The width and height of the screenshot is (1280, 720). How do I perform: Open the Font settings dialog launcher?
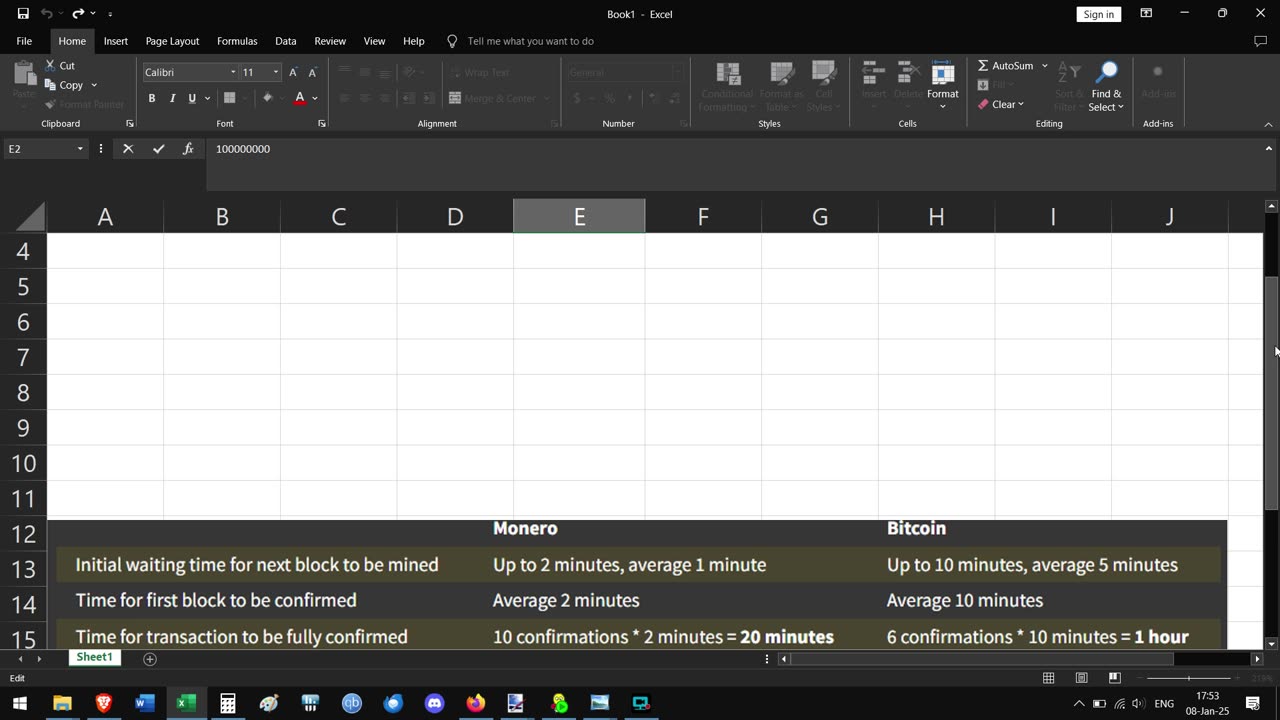pos(322,123)
